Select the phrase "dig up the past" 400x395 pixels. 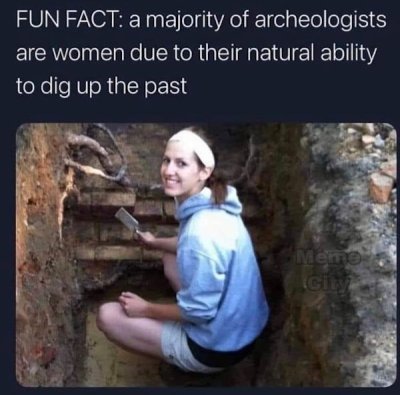tap(113, 87)
